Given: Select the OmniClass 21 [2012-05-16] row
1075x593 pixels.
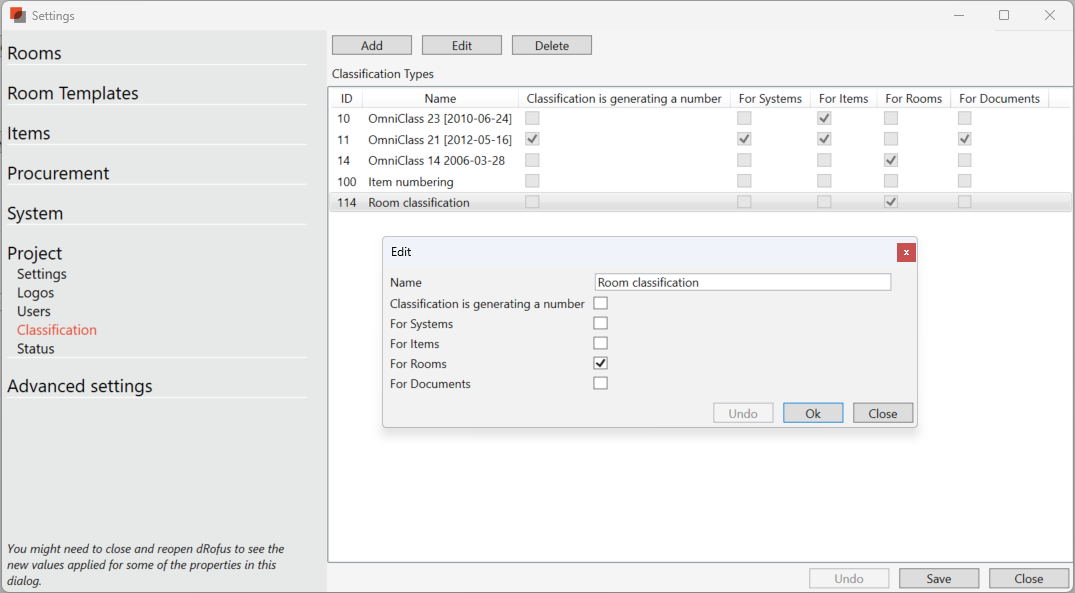Looking at the screenshot, I should [439, 140].
